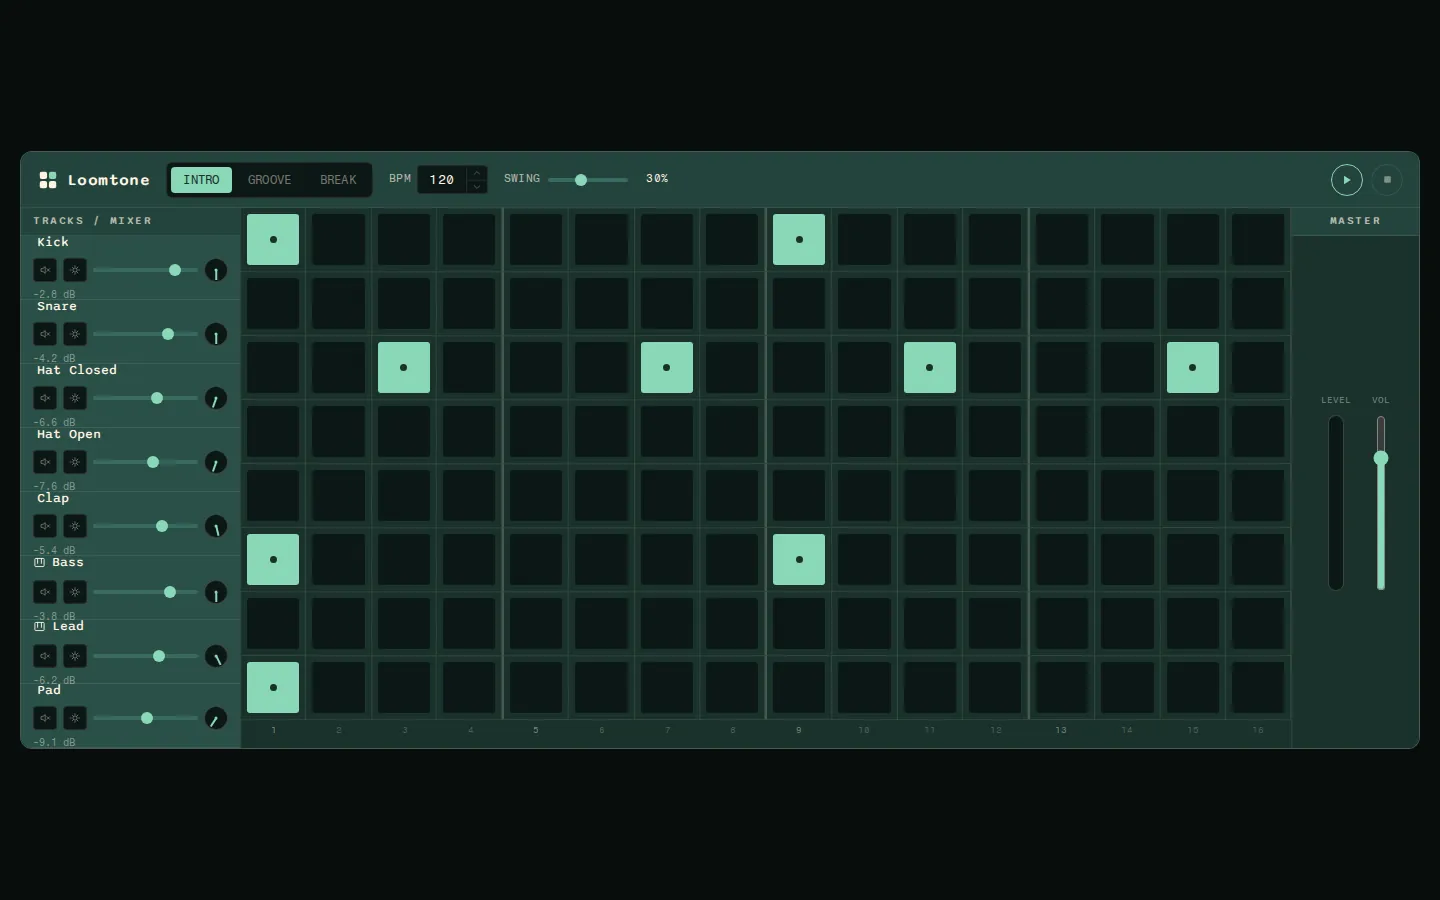The height and width of the screenshot is (900, 1440).
Task: Mute the Bass track
Action: pyautogui.click(x=45, y=592)
